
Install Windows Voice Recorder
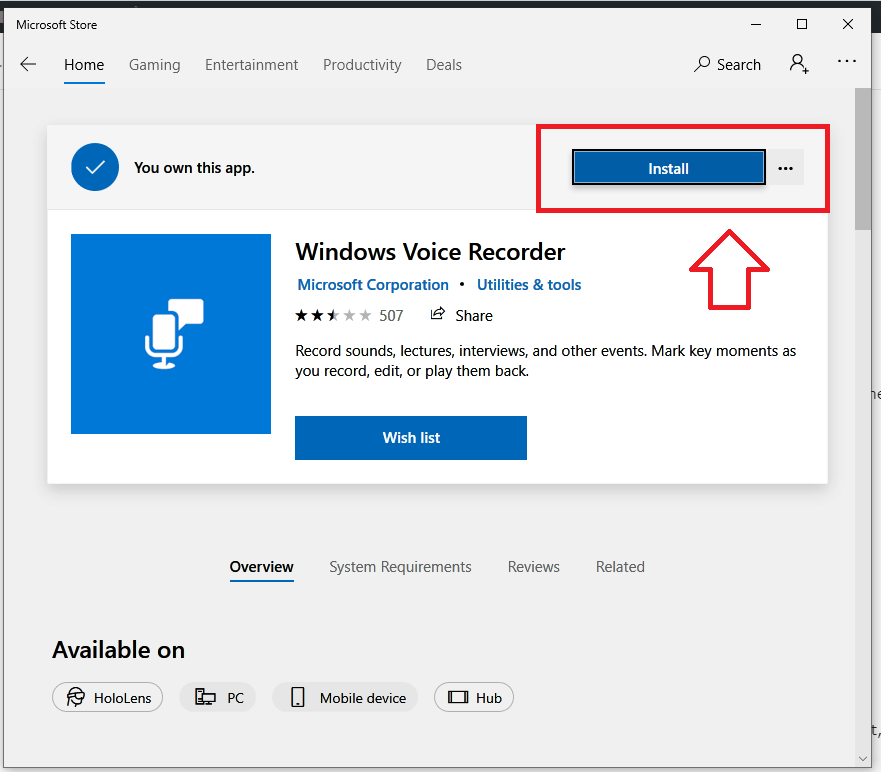(669, 167)
